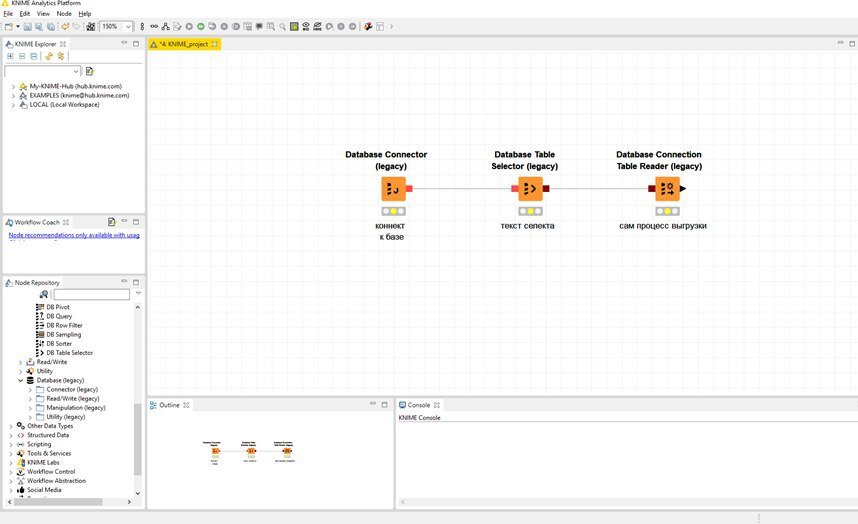The width and height of the screenshot is (858, 524).
Task: Select the Database Connection Table Reader node
Action: (x=667, y=189)
